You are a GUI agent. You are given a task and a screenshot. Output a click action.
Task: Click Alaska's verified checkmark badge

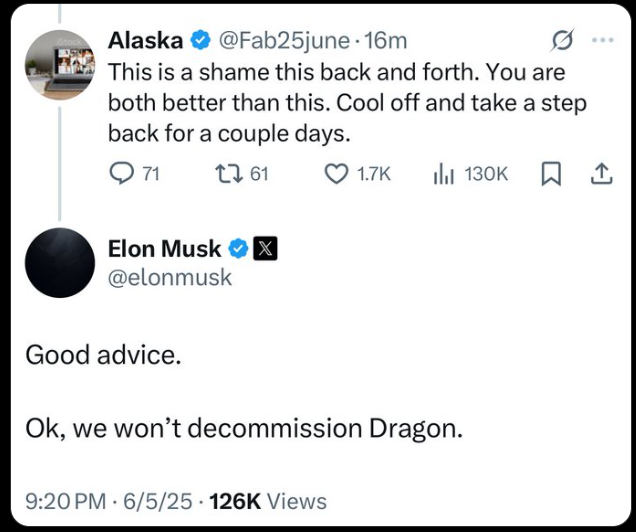(x=199, y=42)
